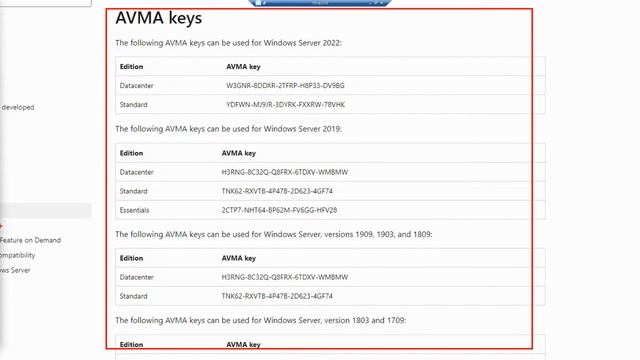Image resolution: width=640 pixels, height=360 pixels.
Task: Select the TNK62-RXVTB key in the Server 2019 table
Action: tap(277, 191)
